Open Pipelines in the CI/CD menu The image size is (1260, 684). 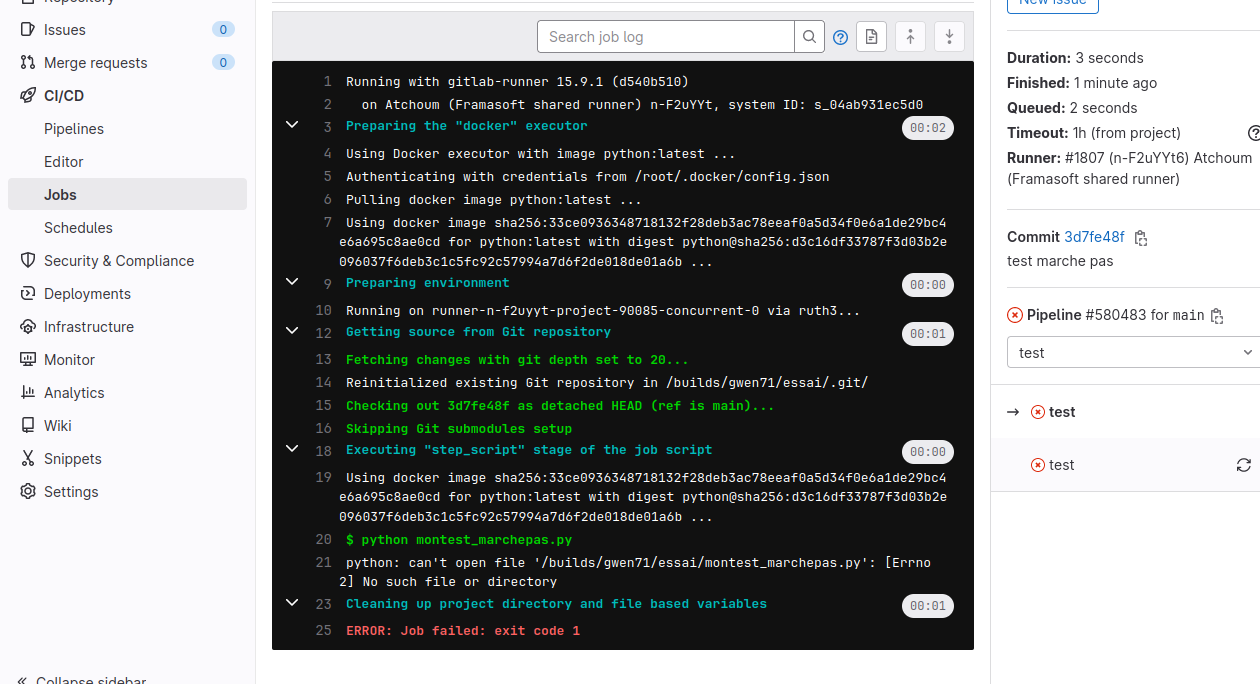coord(74,129)
